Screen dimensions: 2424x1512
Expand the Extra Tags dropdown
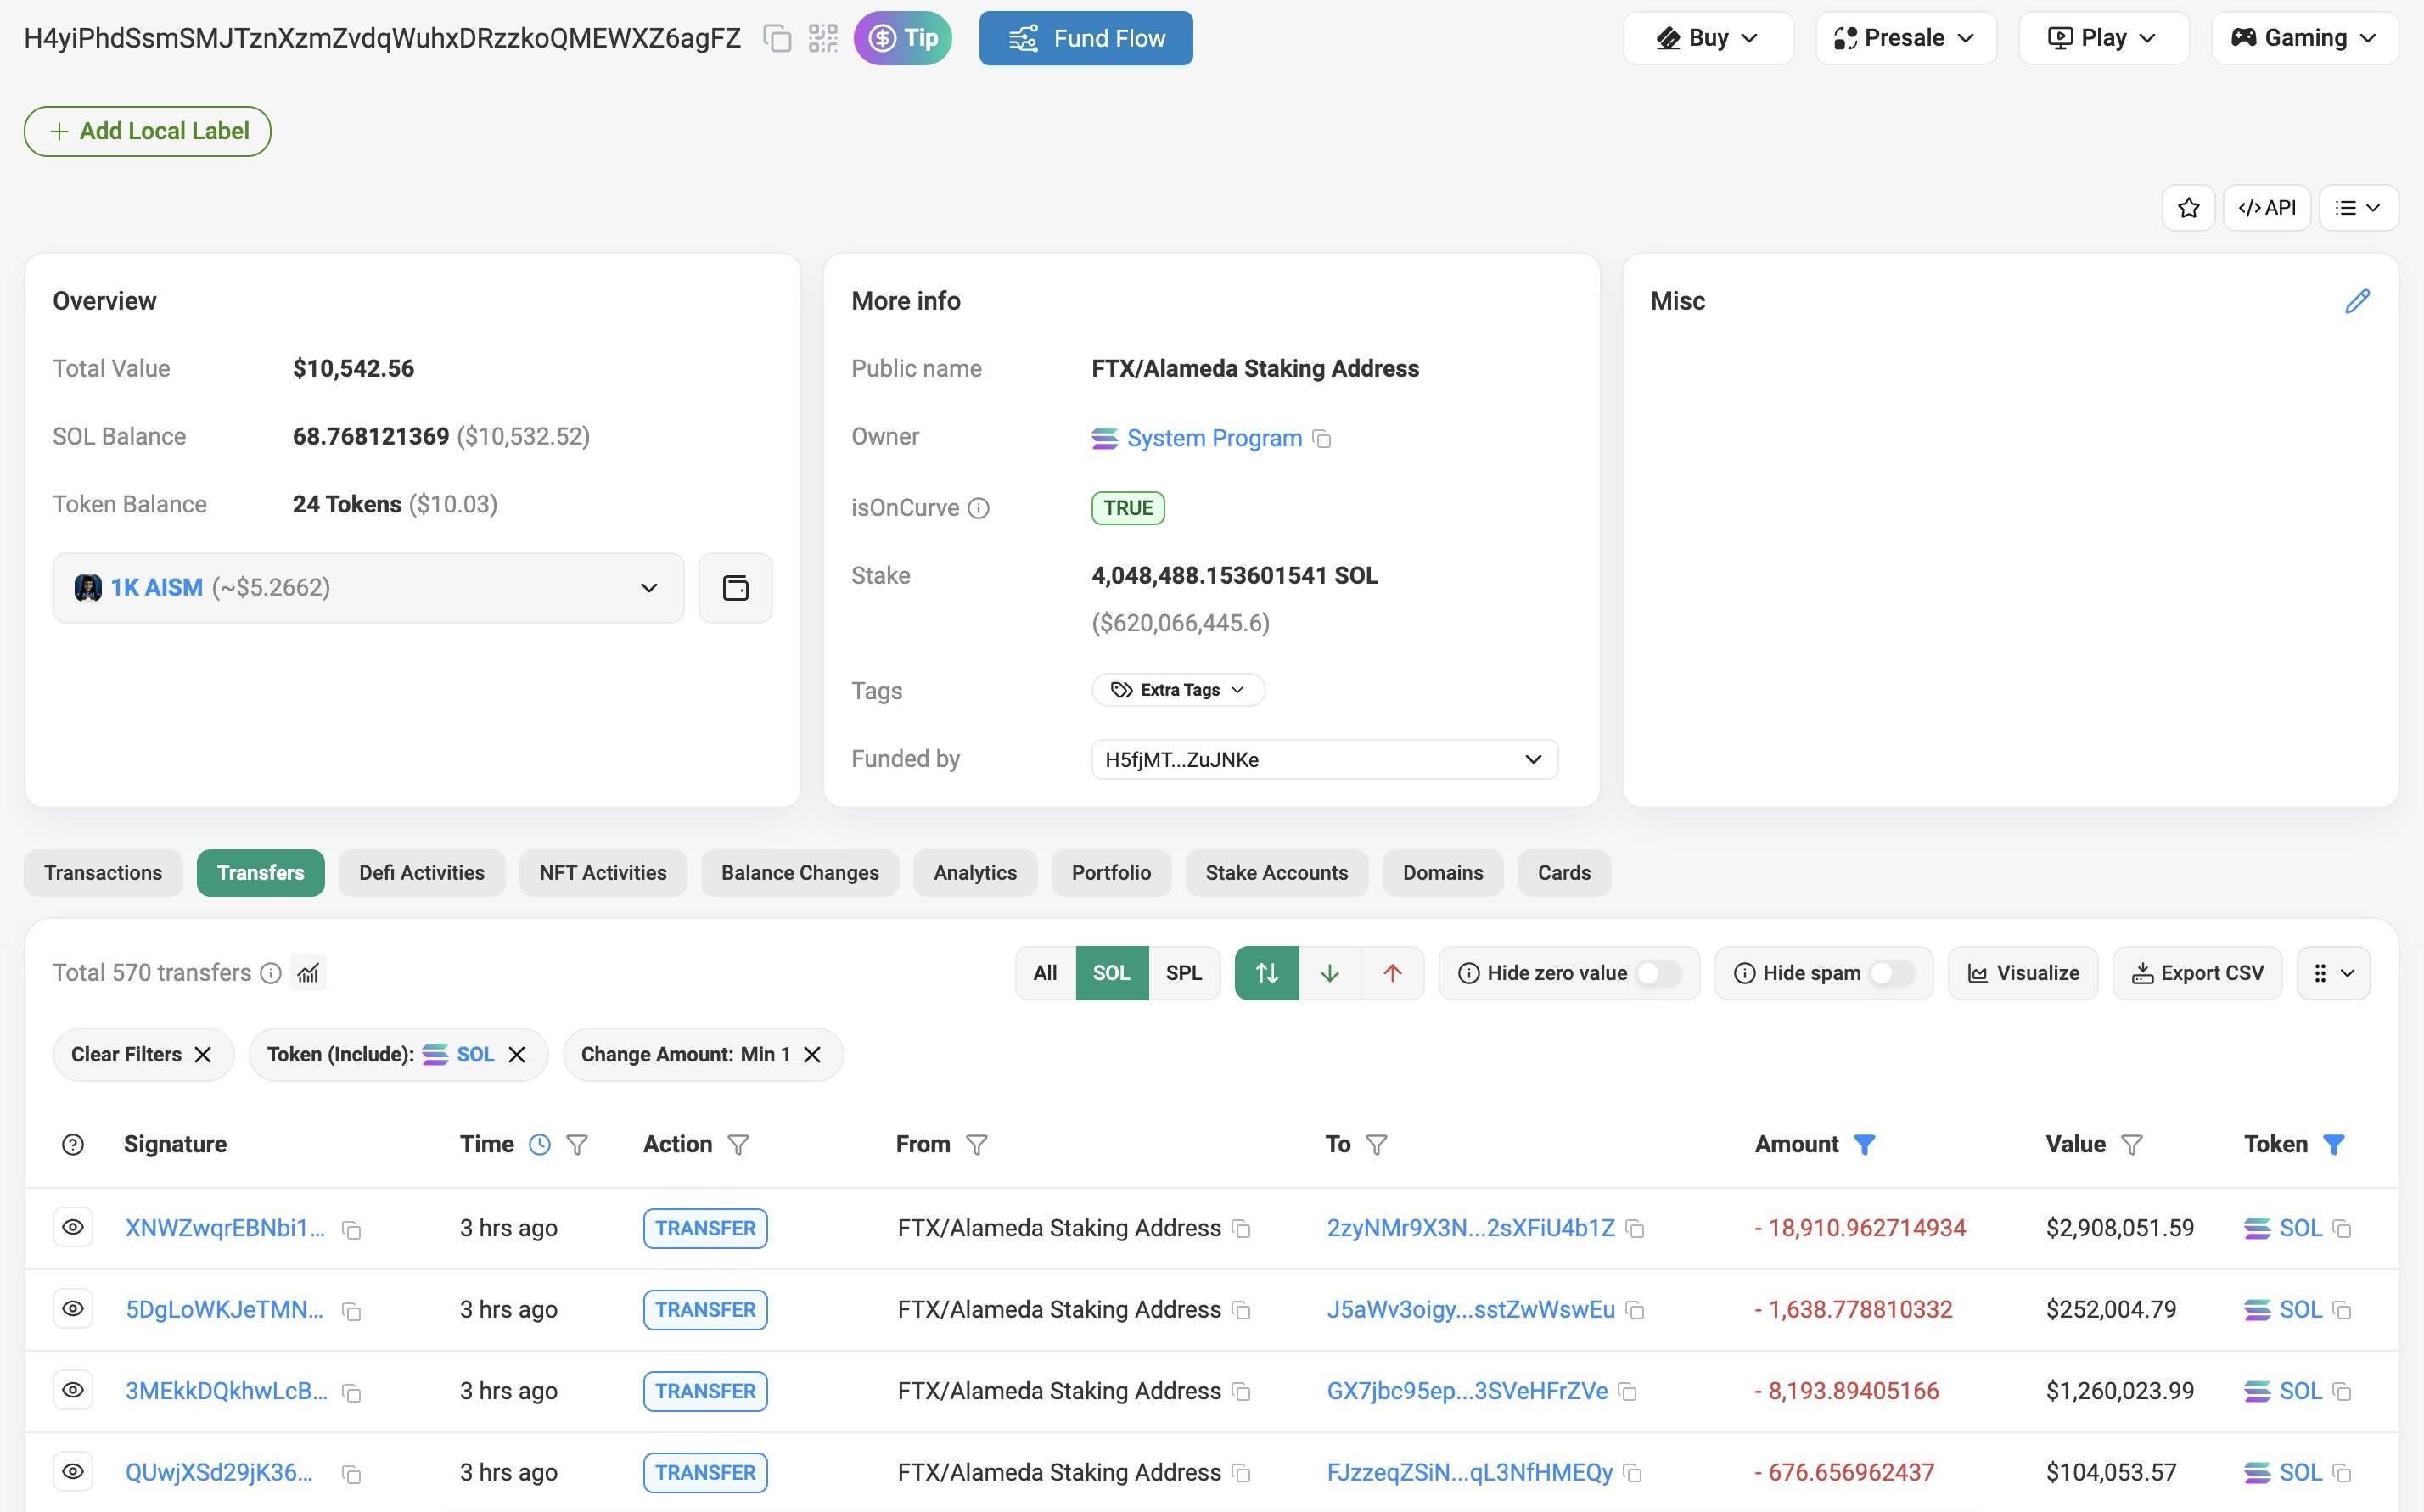point(1178,690)
